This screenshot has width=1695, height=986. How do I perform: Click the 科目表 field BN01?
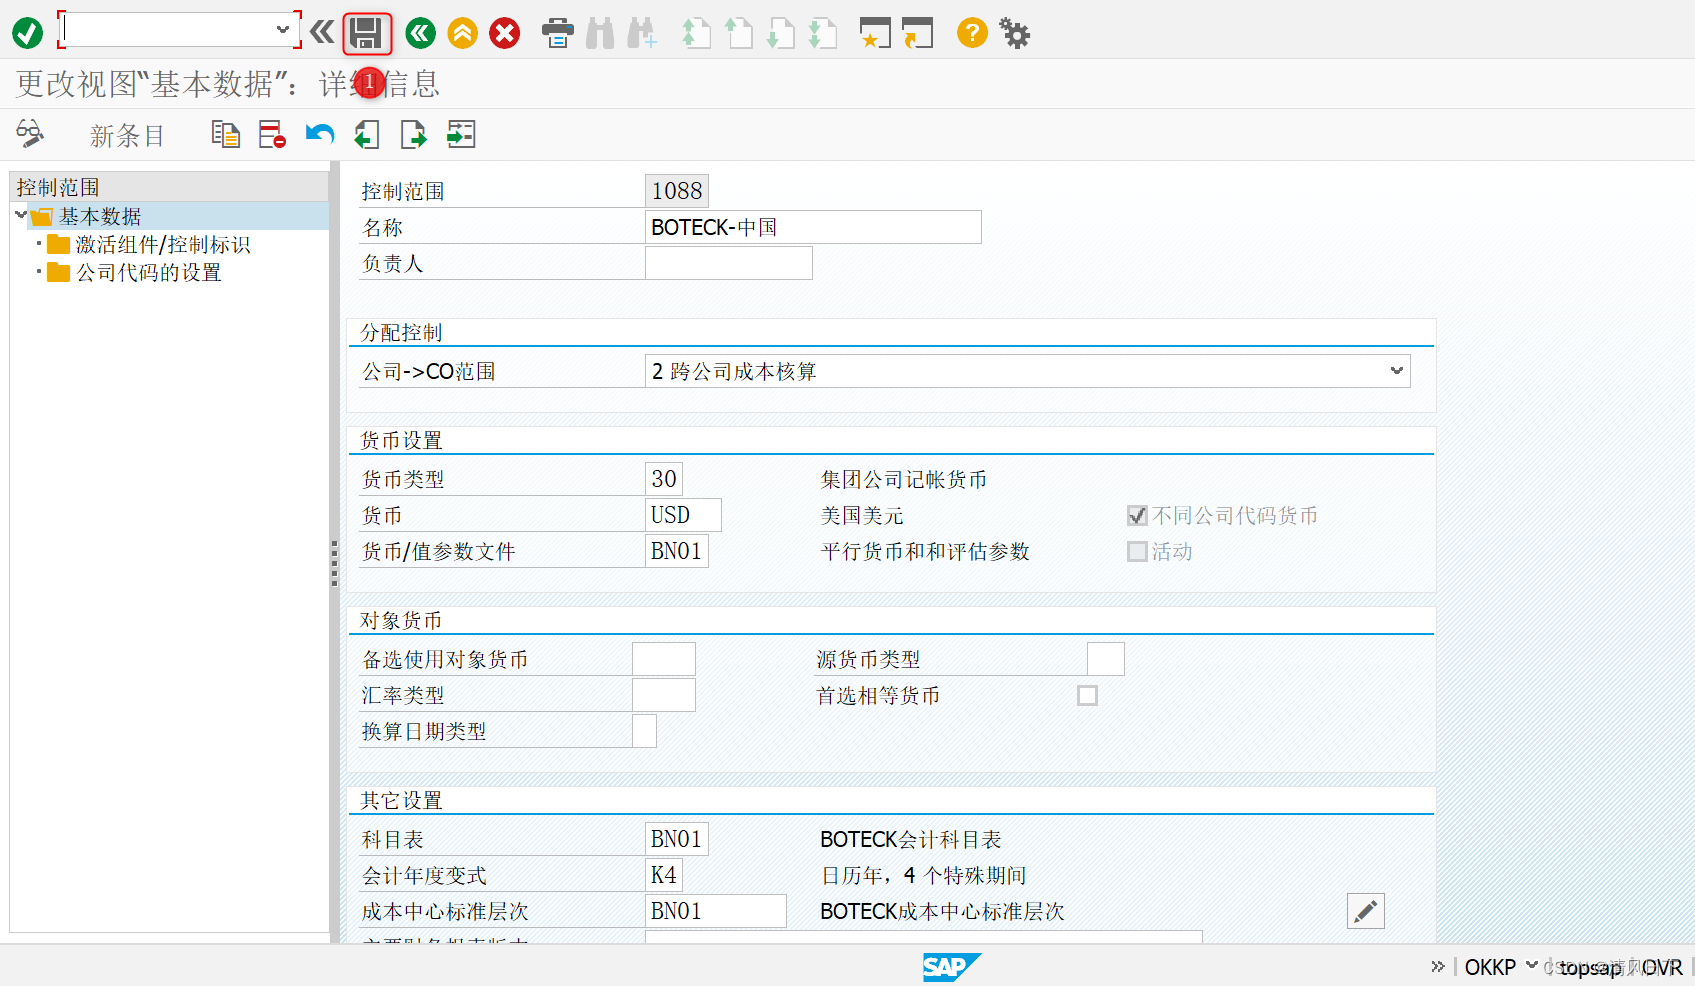(677, 839)
